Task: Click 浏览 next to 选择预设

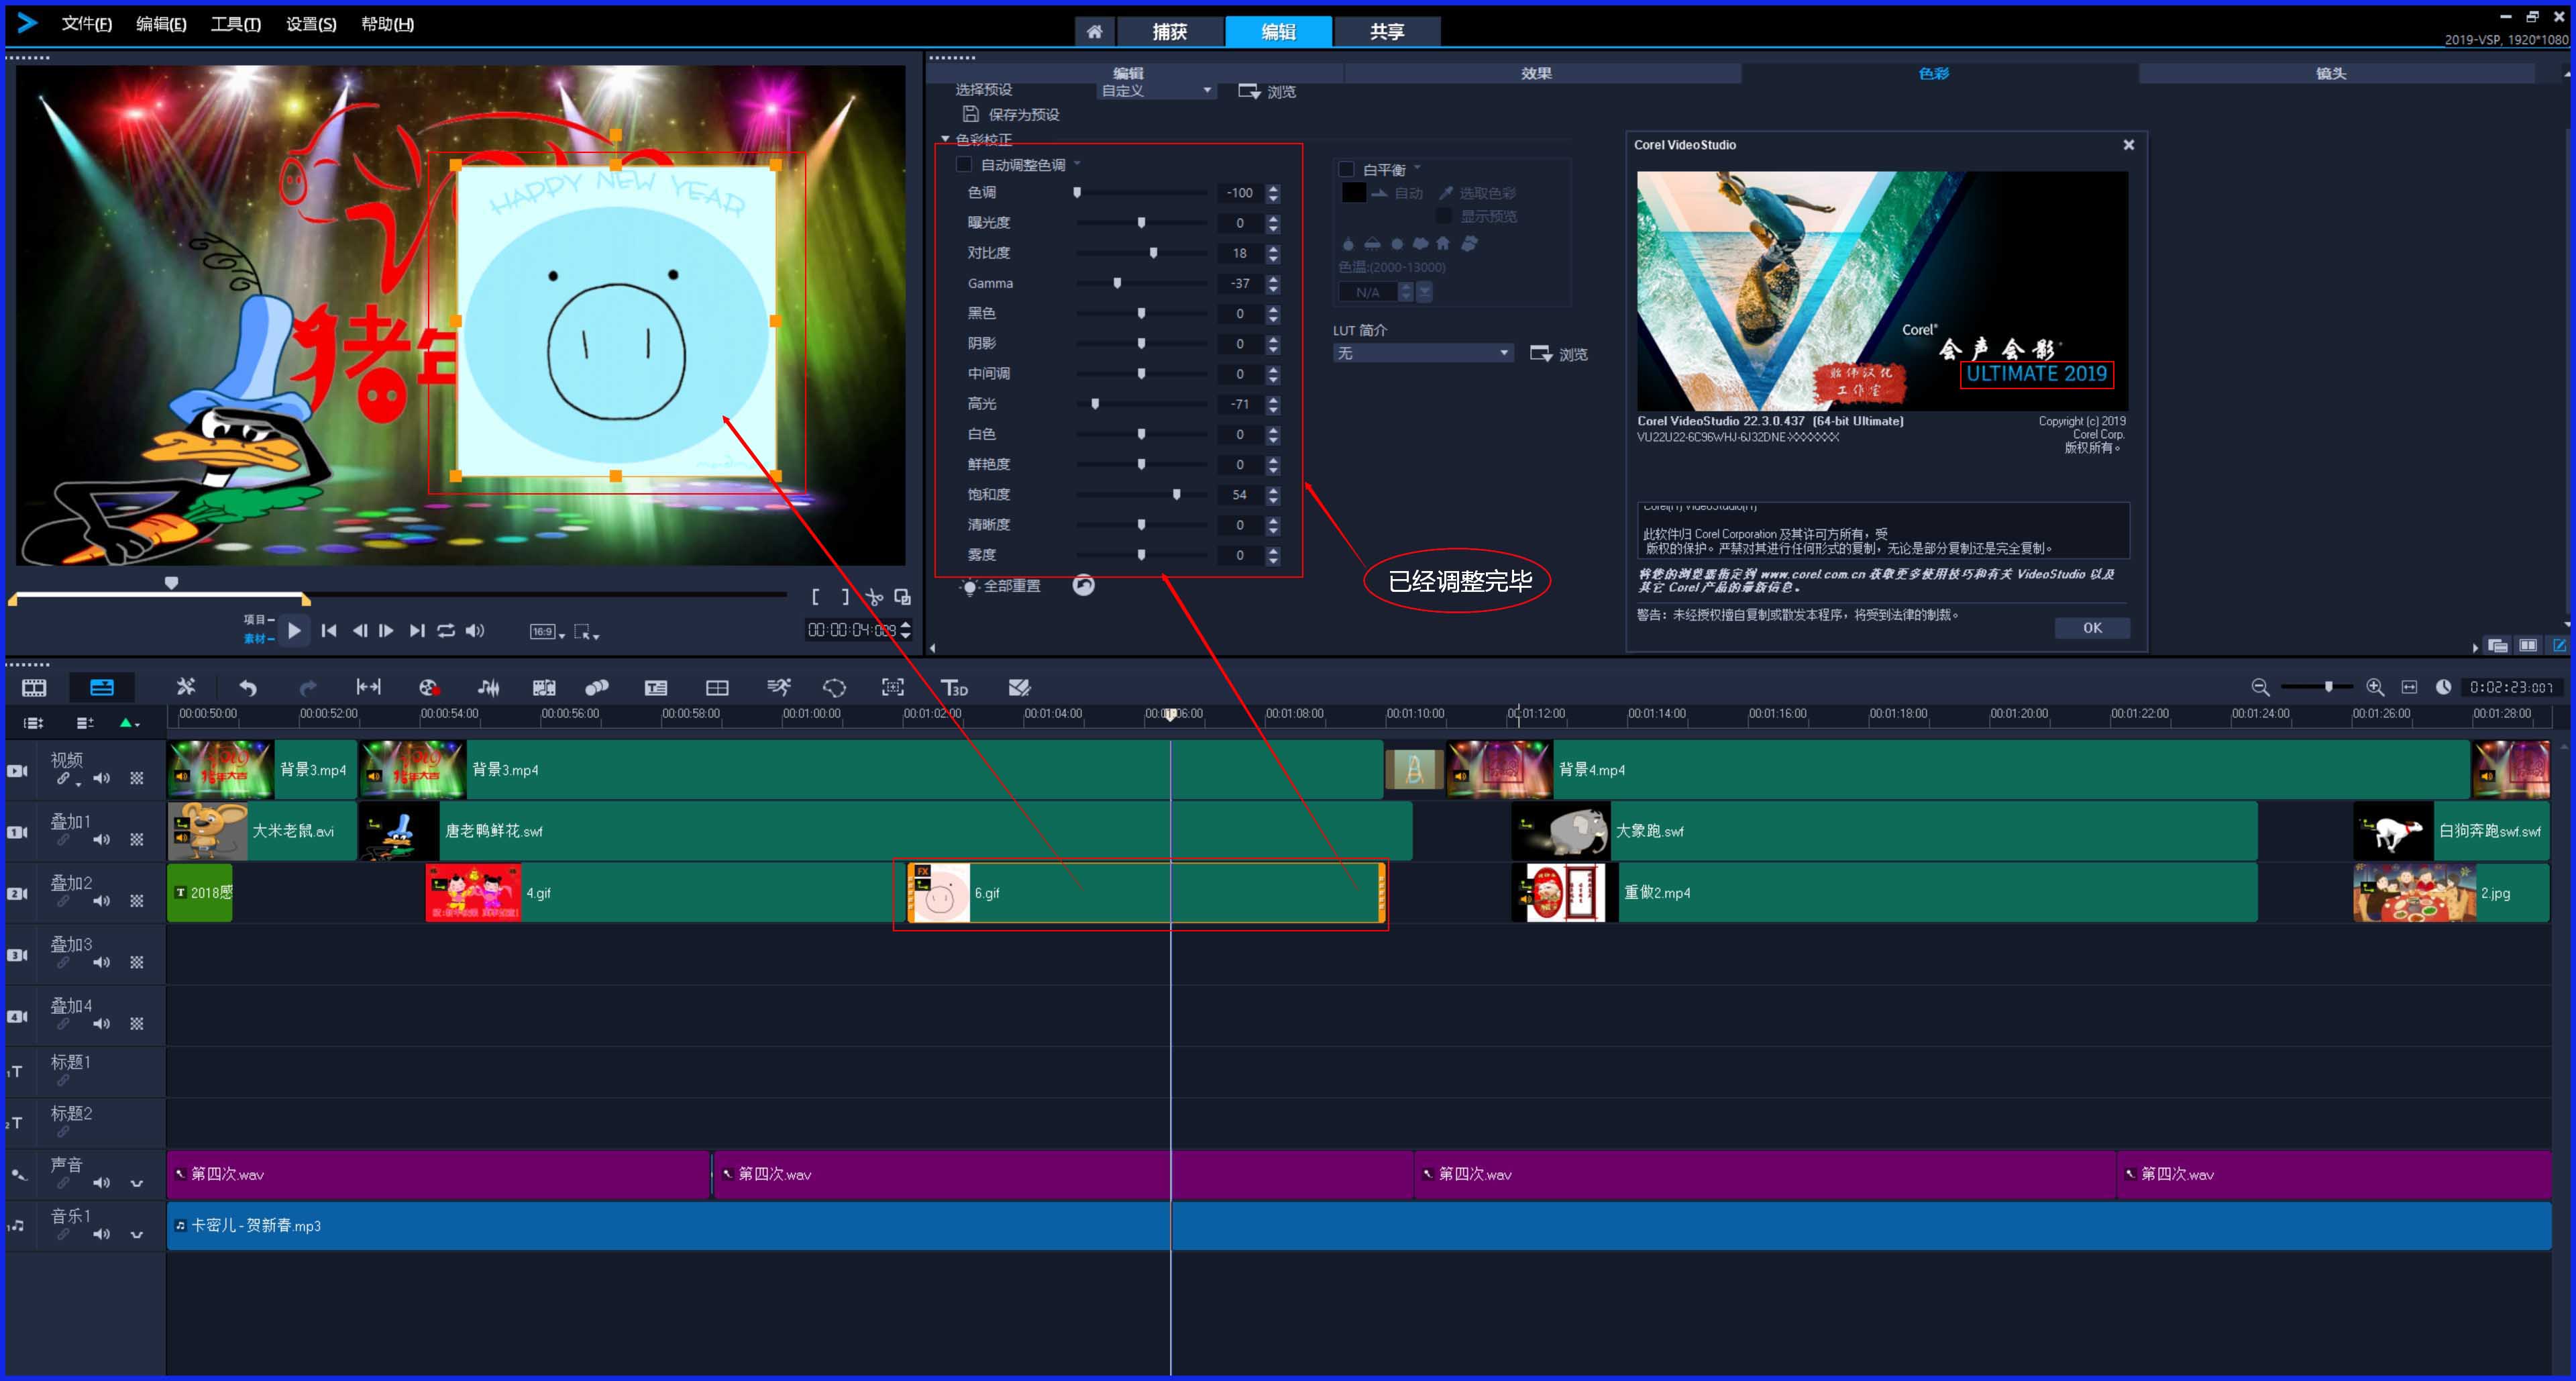Action: tap(1267, 92)
